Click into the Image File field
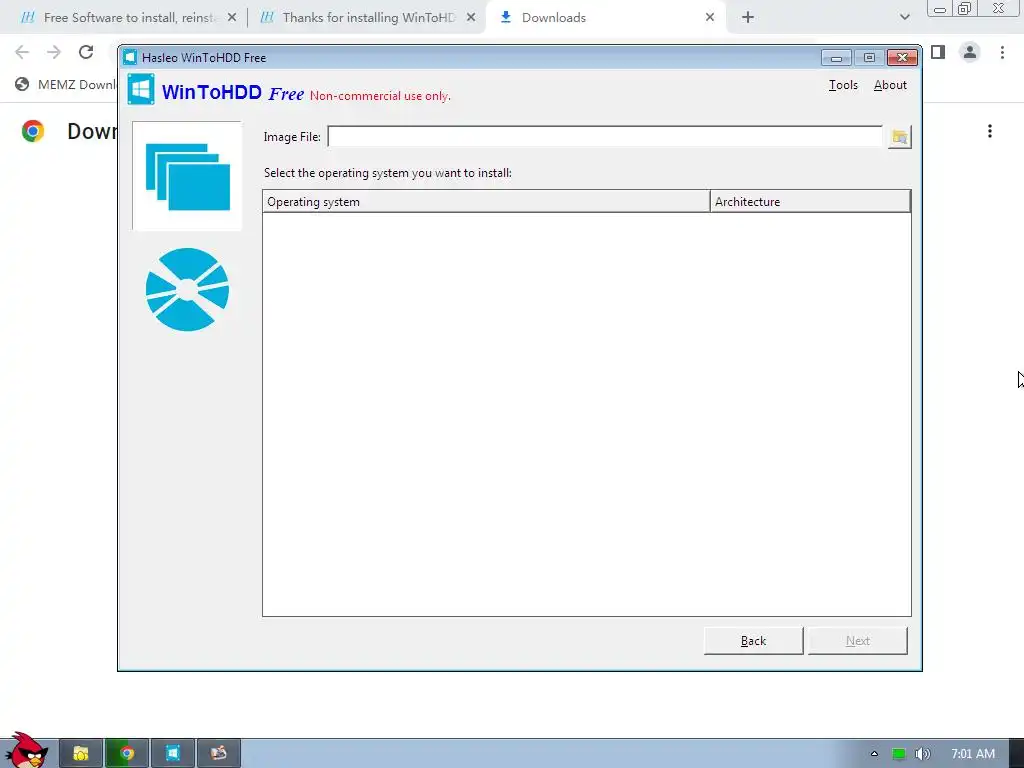 [605, 137]
